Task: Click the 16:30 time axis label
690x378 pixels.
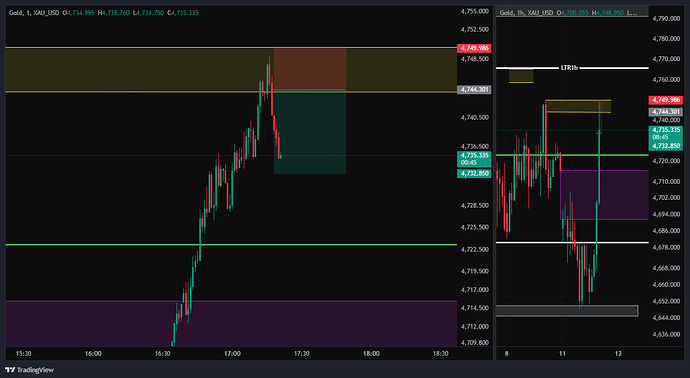Action: coord(162,353)
